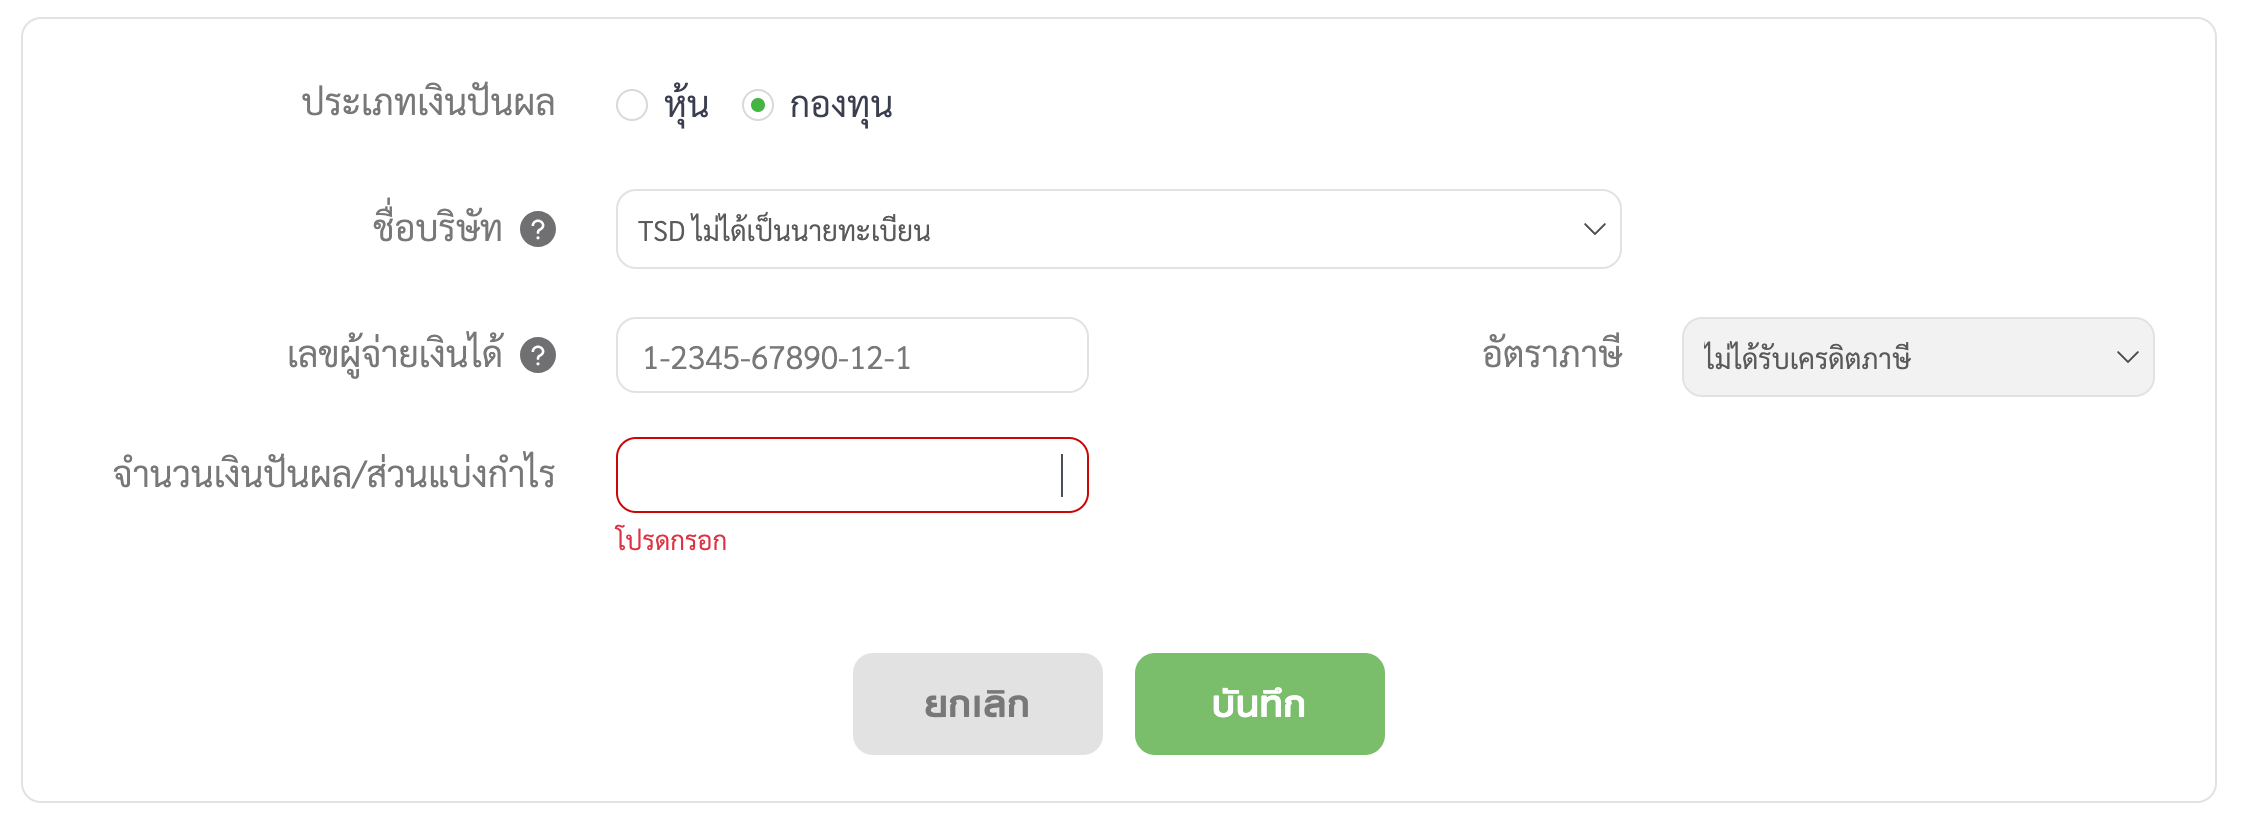This screenshot has width=2268, height=840.
Task: Open the อัตราภาษี tax rate dropdown
Action: [x=1918, y=357]
